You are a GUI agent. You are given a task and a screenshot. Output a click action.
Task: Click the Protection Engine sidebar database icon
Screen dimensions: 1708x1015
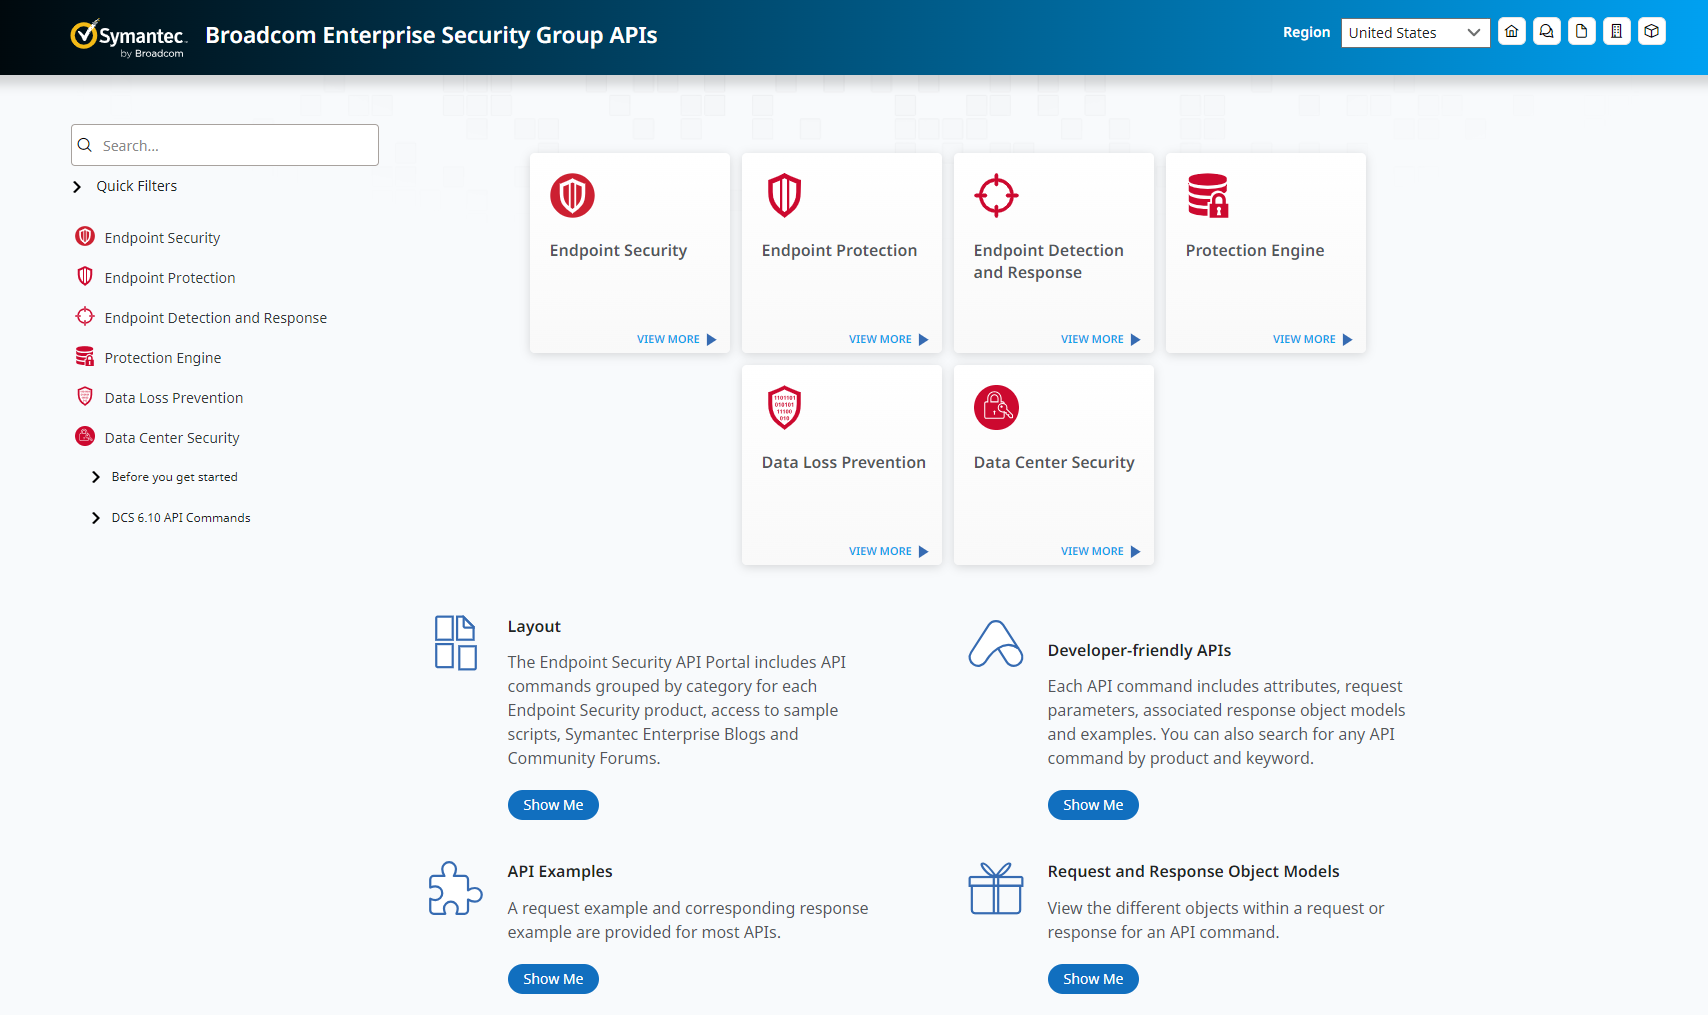[x=85, y=357]
